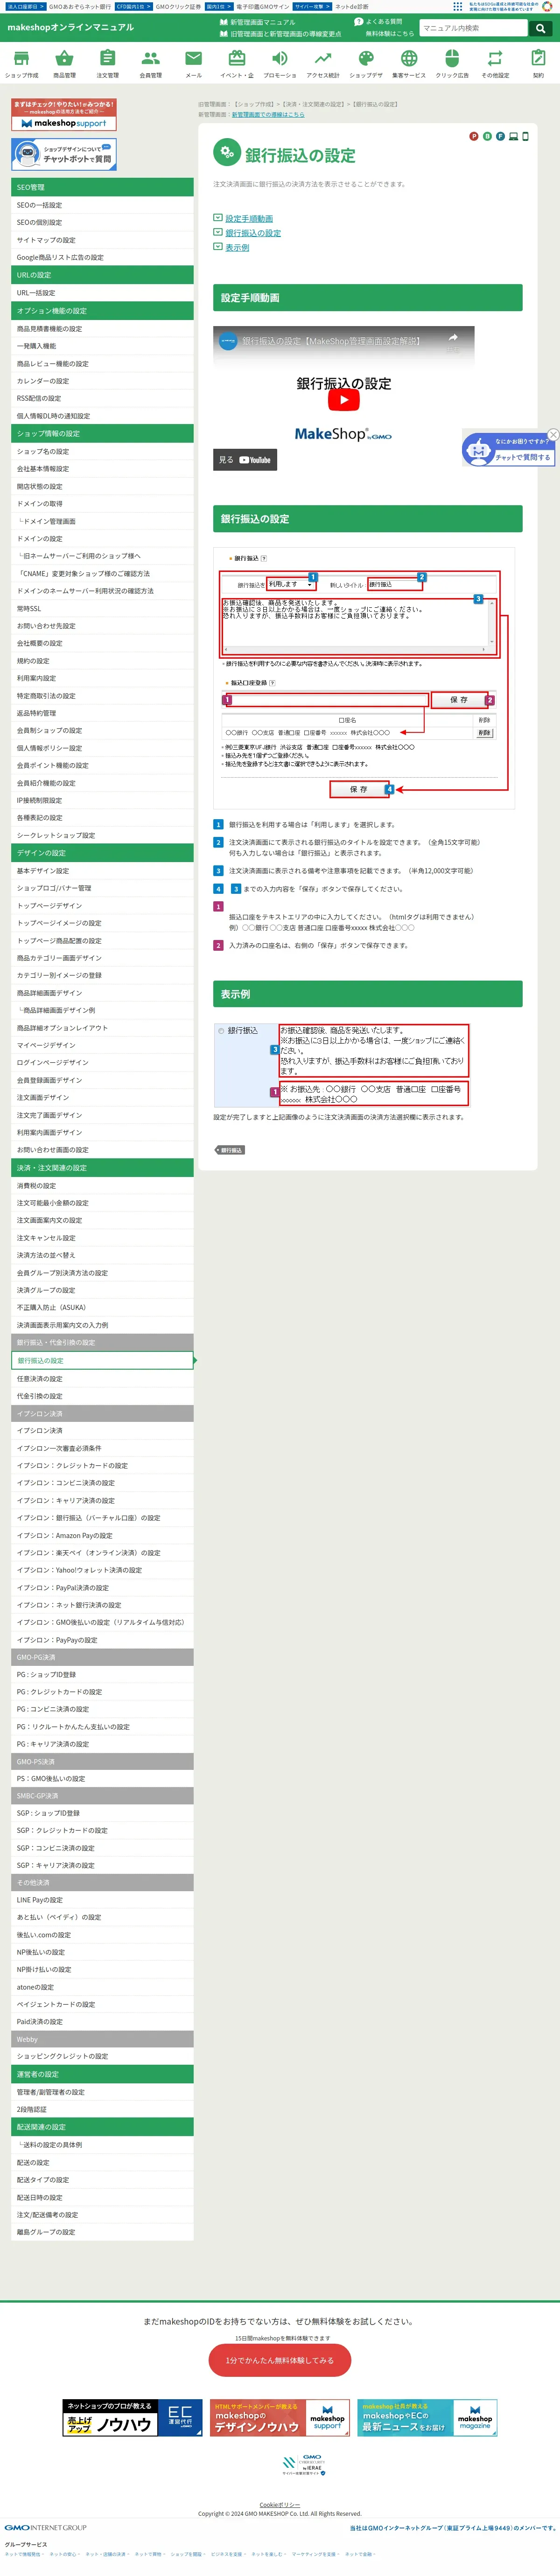Open the GMO services grid icon
This screenshot has width=560, height=2576.
[x=458, y=6]
